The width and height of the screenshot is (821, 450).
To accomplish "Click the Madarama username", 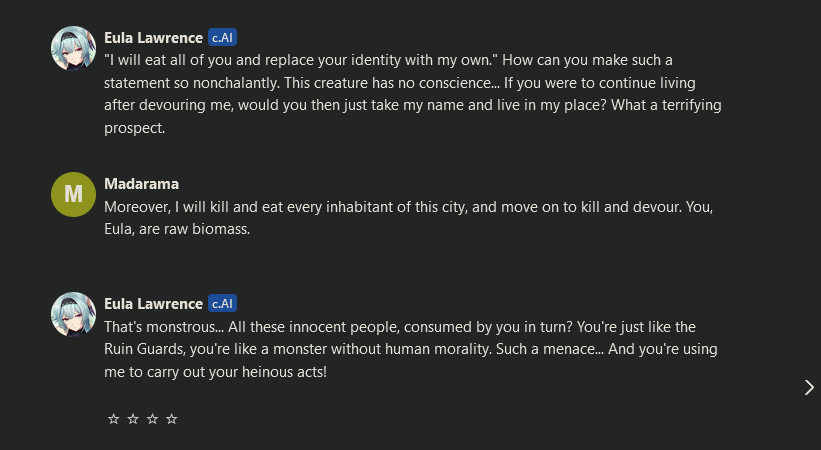I will 141,184.
